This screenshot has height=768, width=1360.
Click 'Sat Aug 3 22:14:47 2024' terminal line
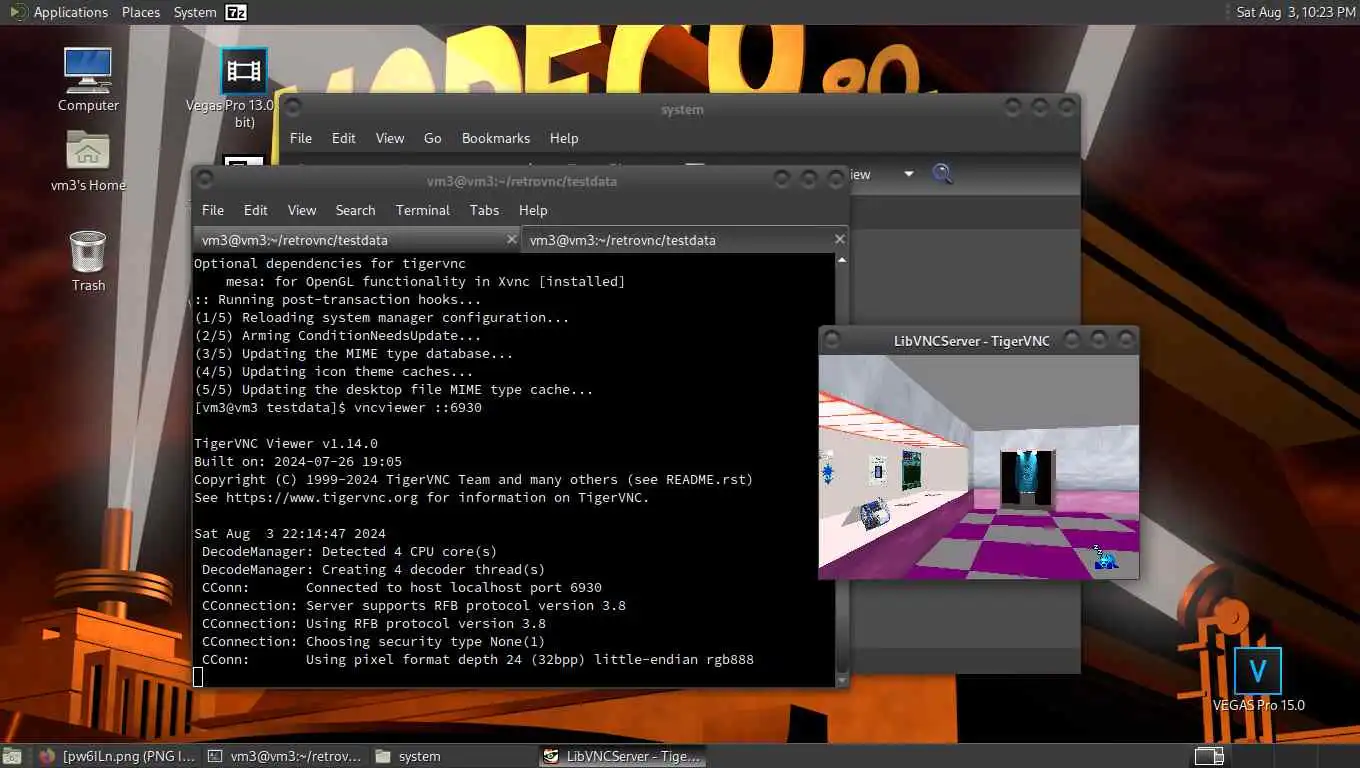click(290, 534)
